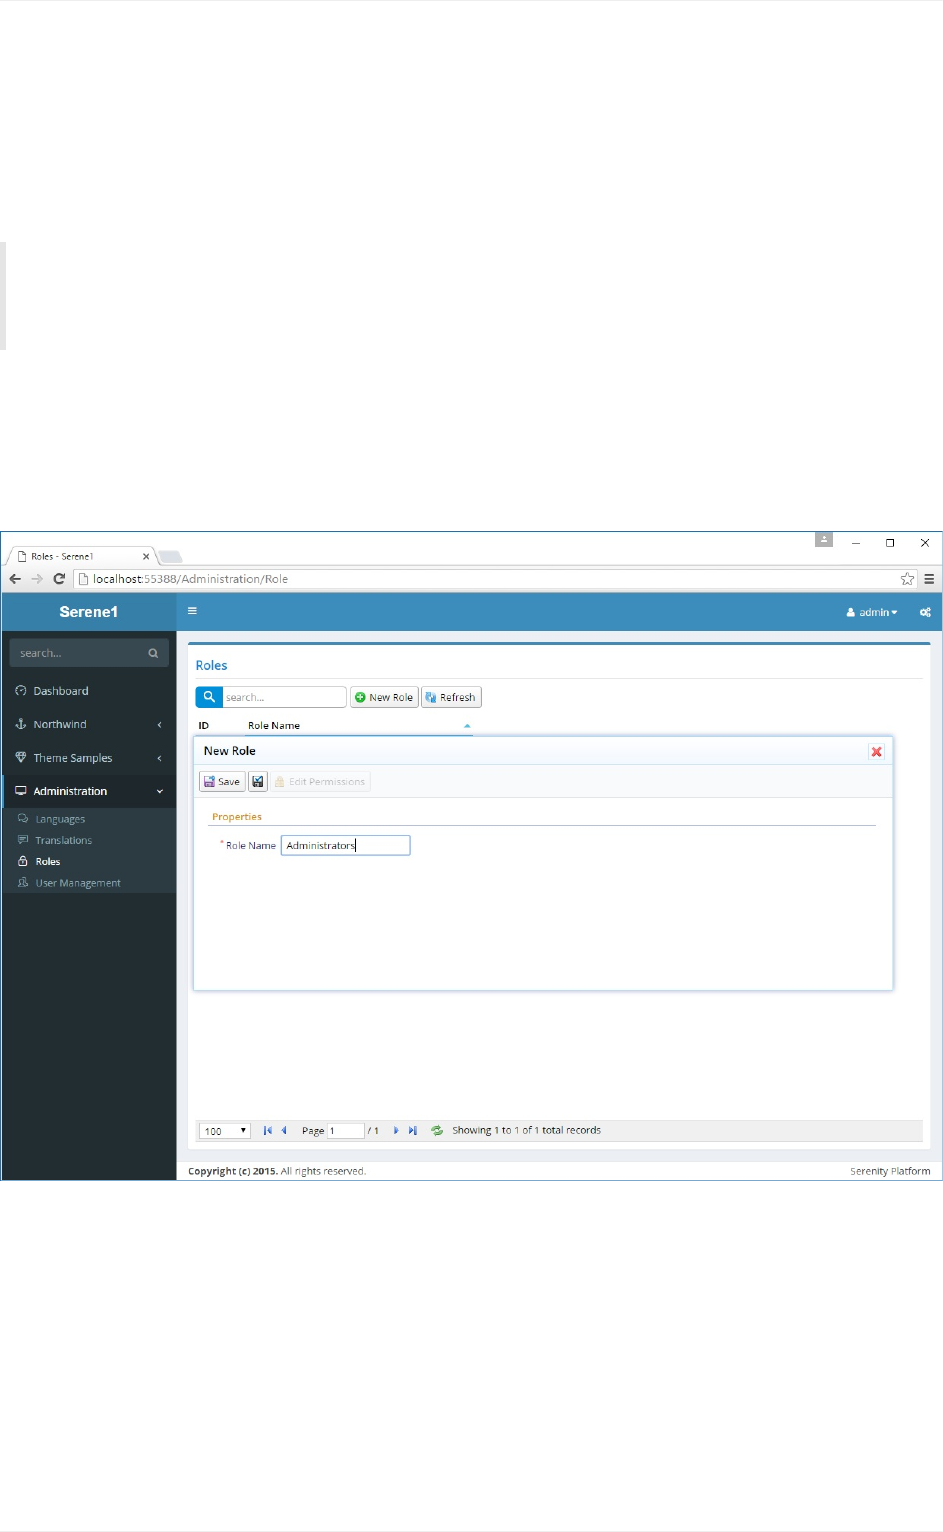Save the new role
The width and height of the screenshot is (943, 1532).
222,782
